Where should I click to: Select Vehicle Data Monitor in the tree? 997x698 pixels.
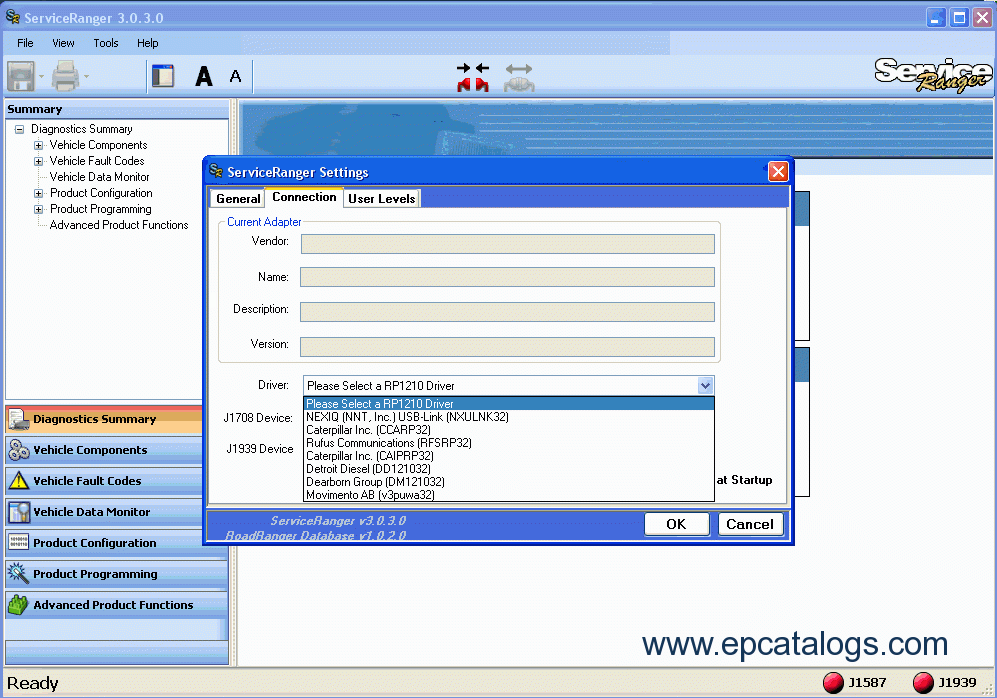(x=99, y=177)
